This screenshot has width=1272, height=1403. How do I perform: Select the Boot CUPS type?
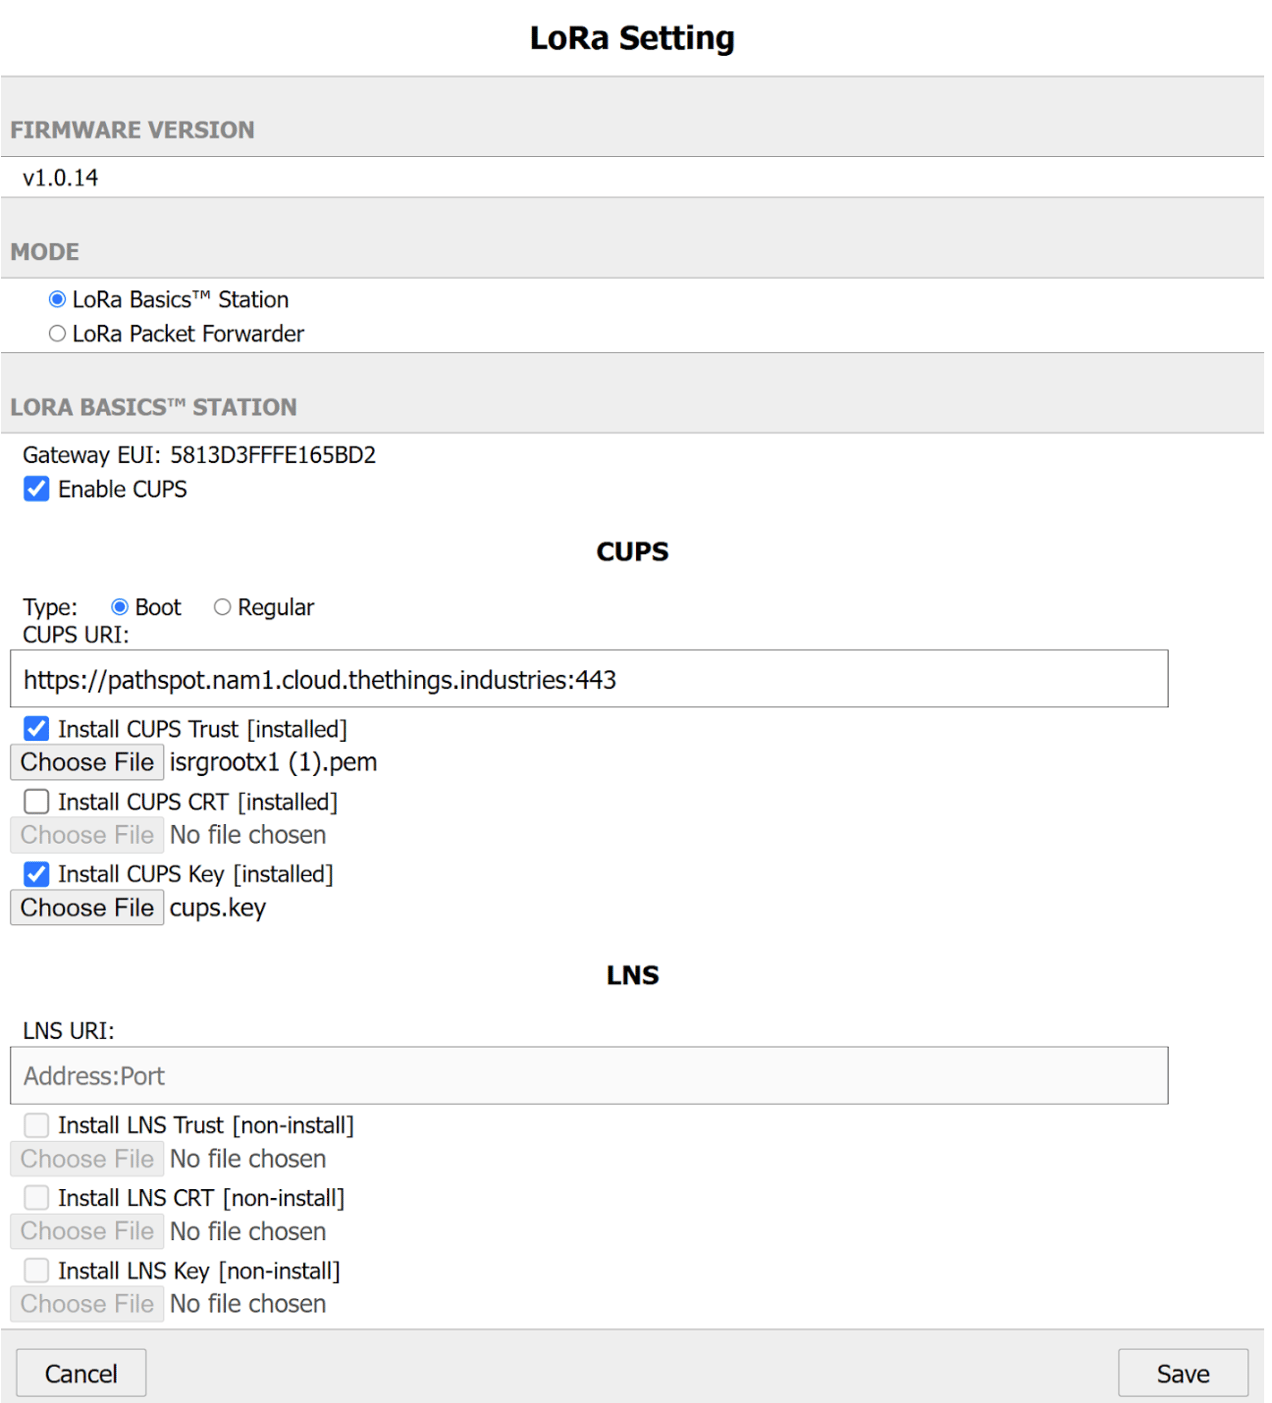coord(118,606)
